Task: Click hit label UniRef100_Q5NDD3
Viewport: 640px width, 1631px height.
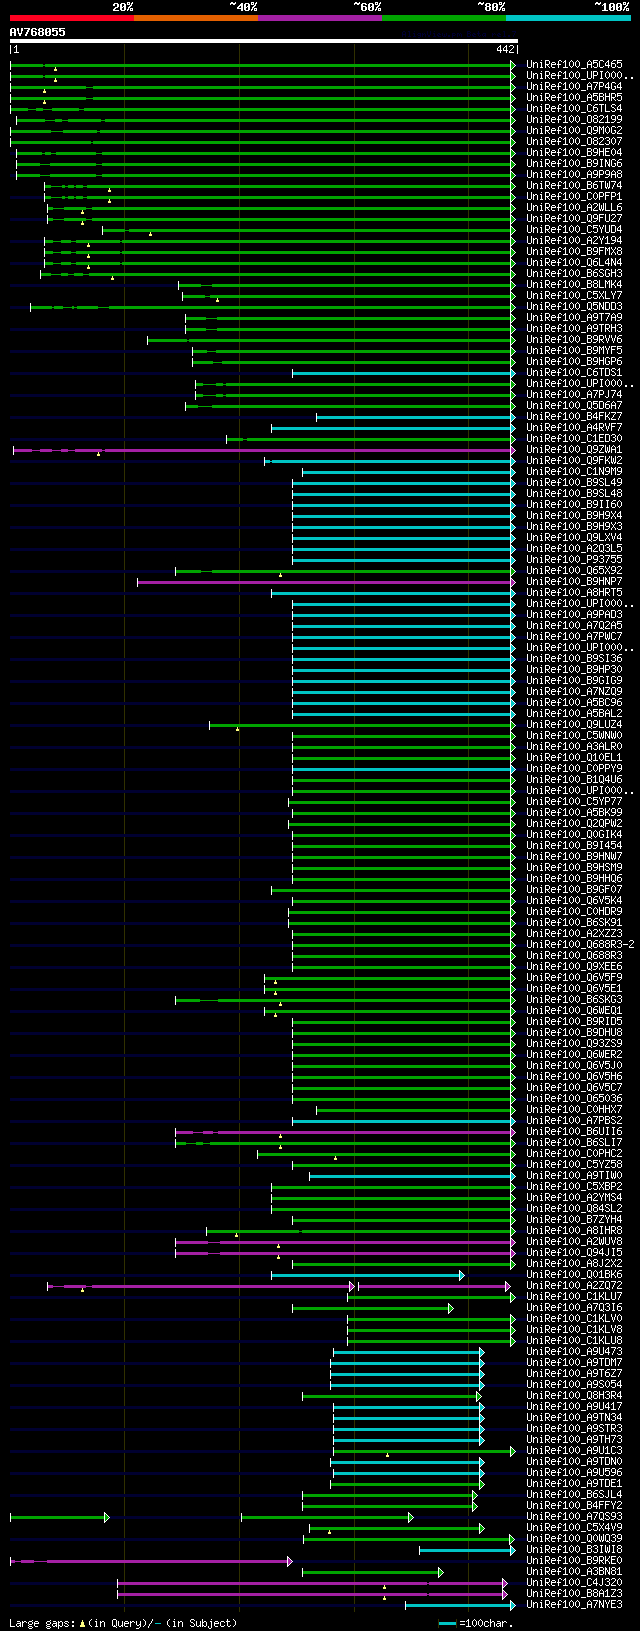Action: coord(574,307)
